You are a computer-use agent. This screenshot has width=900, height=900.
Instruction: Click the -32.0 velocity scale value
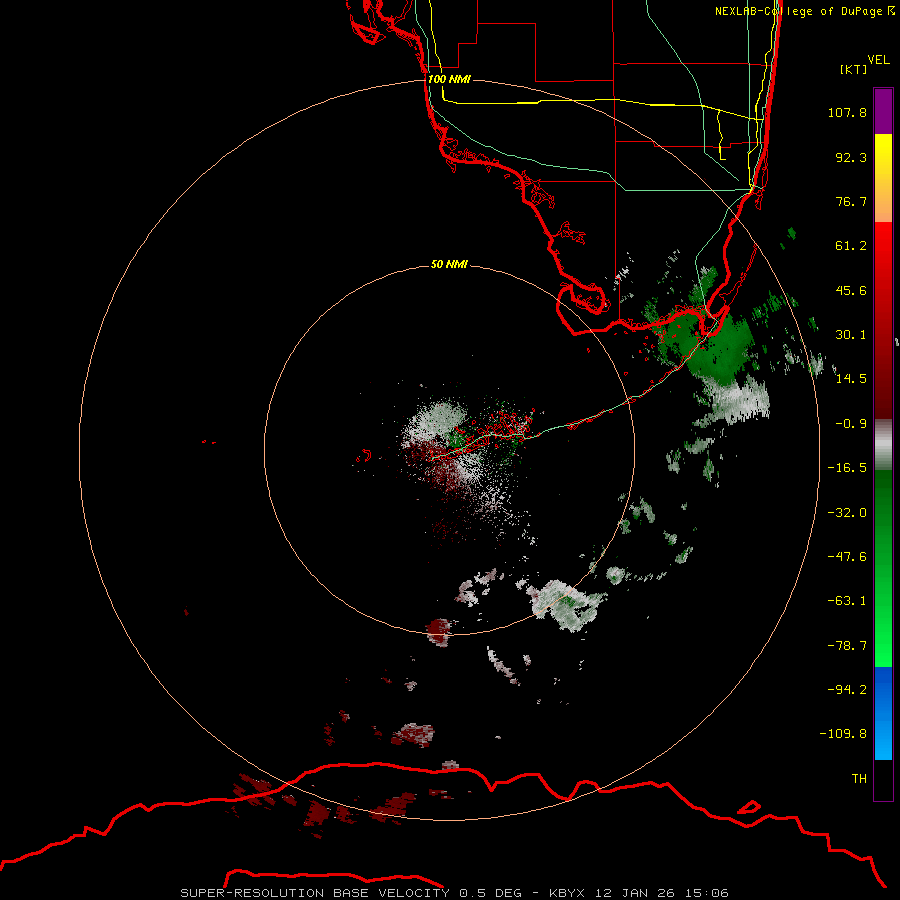point(847,513)
